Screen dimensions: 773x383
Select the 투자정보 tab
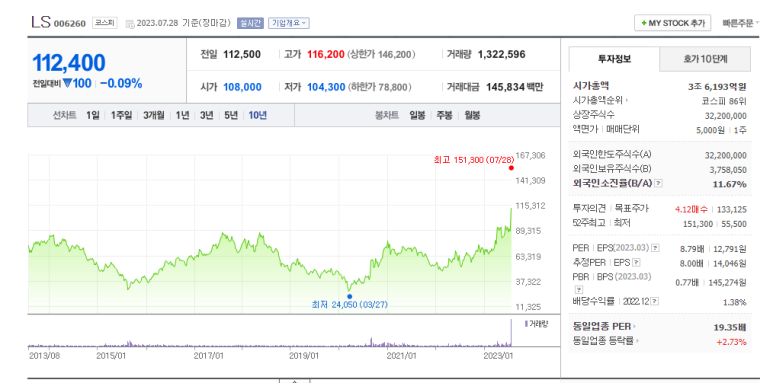[614, 59]
